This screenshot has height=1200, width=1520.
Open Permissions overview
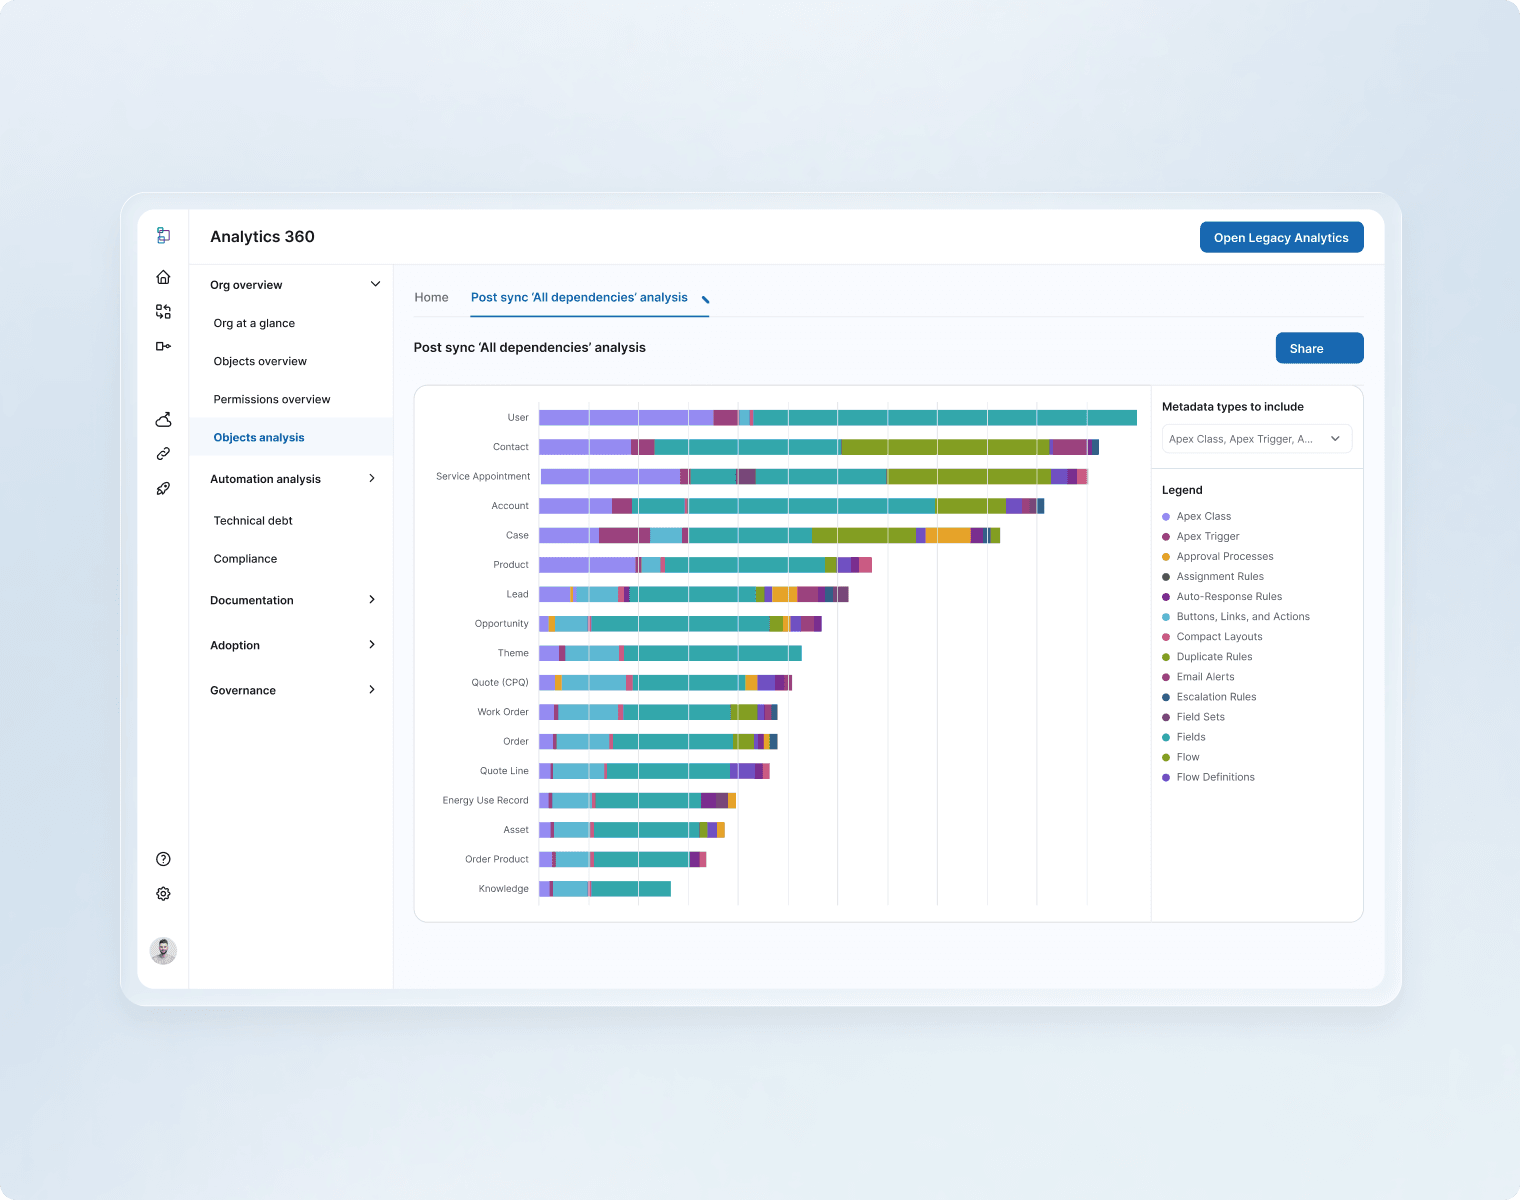[x=272, y=399]
